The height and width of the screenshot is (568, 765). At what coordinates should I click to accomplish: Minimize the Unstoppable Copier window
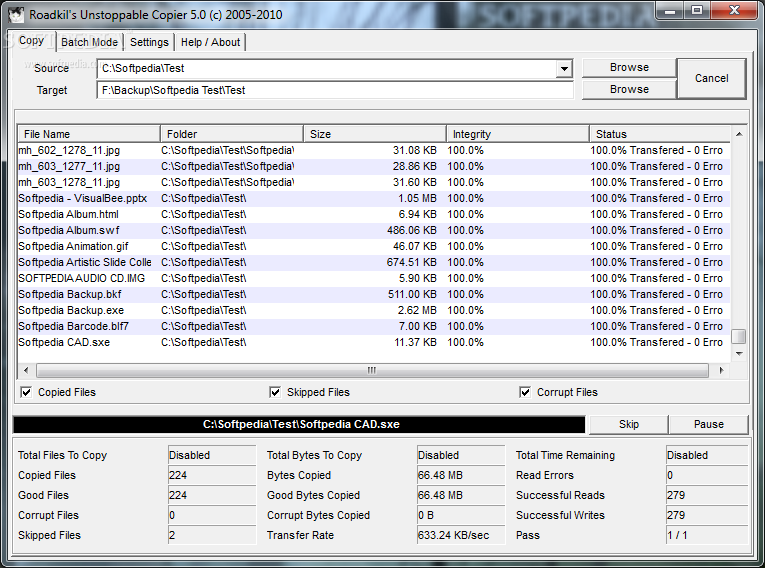point(670,11)
